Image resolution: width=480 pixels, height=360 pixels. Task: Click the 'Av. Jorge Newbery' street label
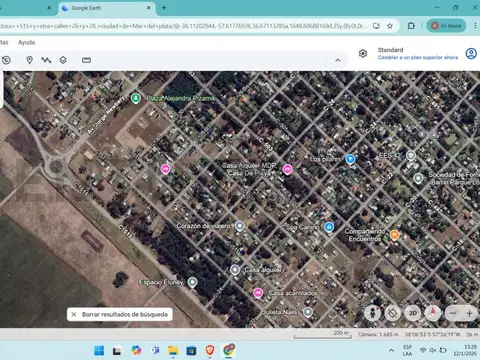pyautogui.click(x=106, y=115)
